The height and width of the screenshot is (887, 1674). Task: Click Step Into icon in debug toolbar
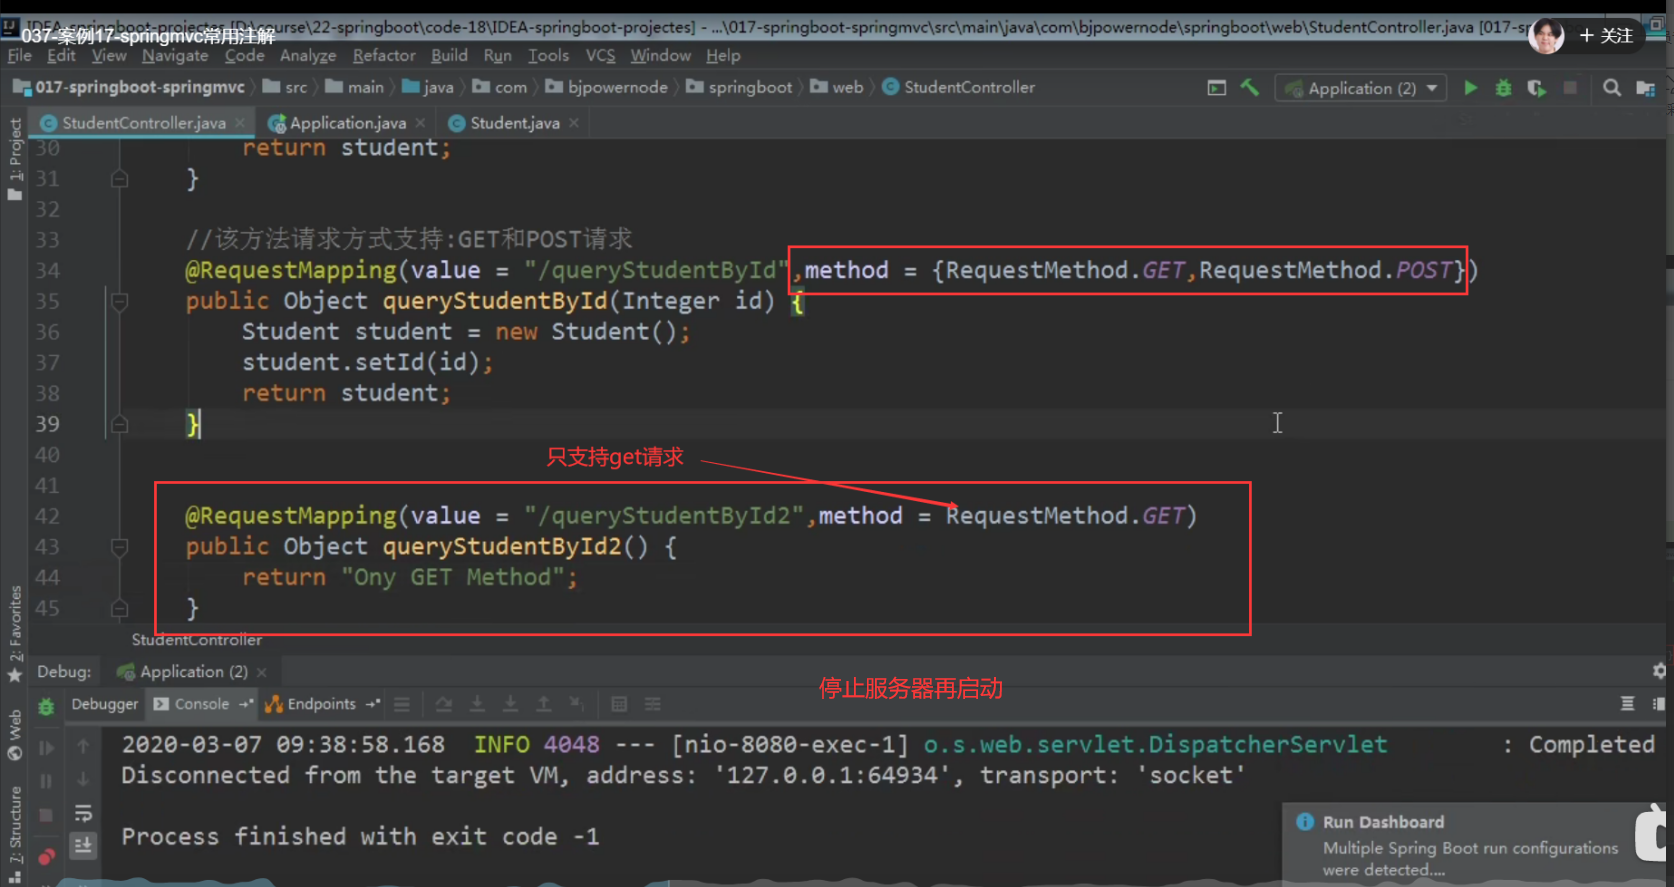(477, 705)
